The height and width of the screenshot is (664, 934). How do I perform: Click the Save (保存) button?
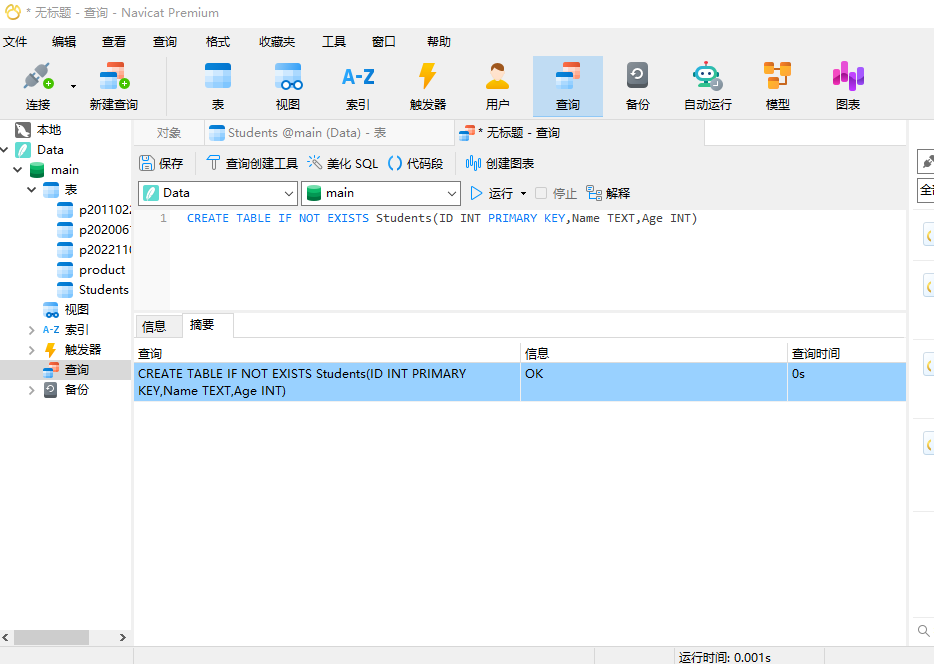pos(161,163)
